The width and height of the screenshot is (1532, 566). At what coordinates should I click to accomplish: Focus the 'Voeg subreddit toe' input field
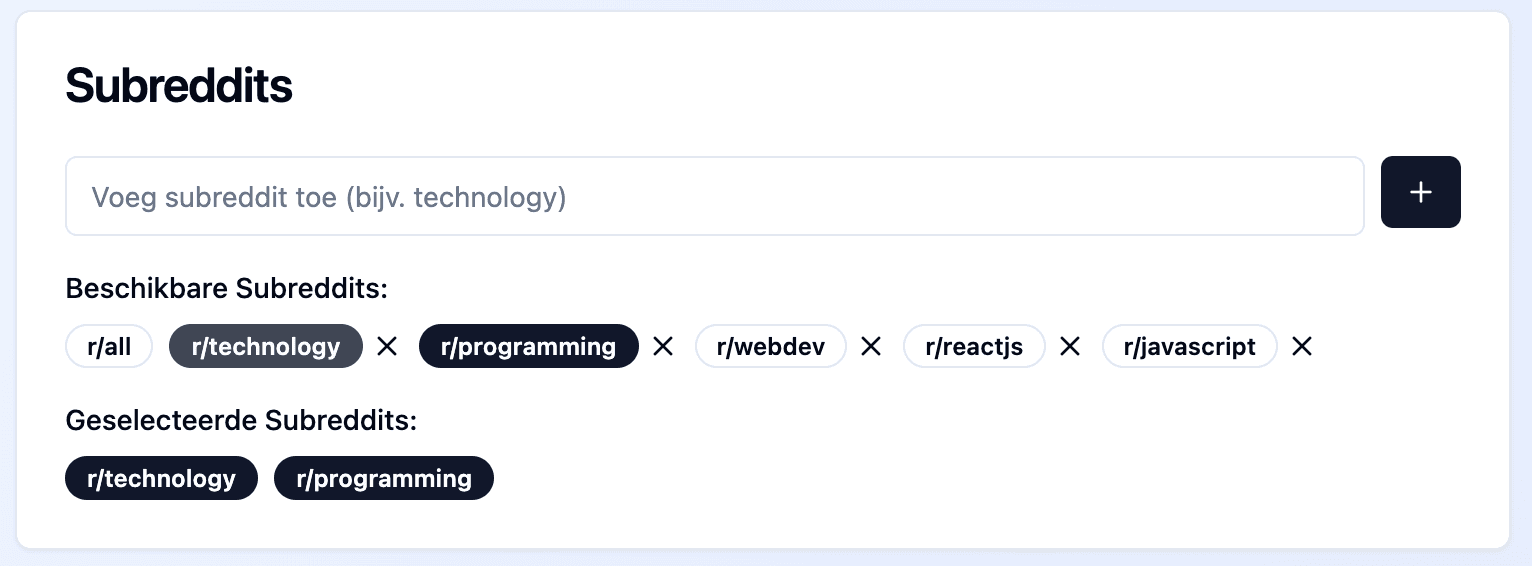pos(715,196)
